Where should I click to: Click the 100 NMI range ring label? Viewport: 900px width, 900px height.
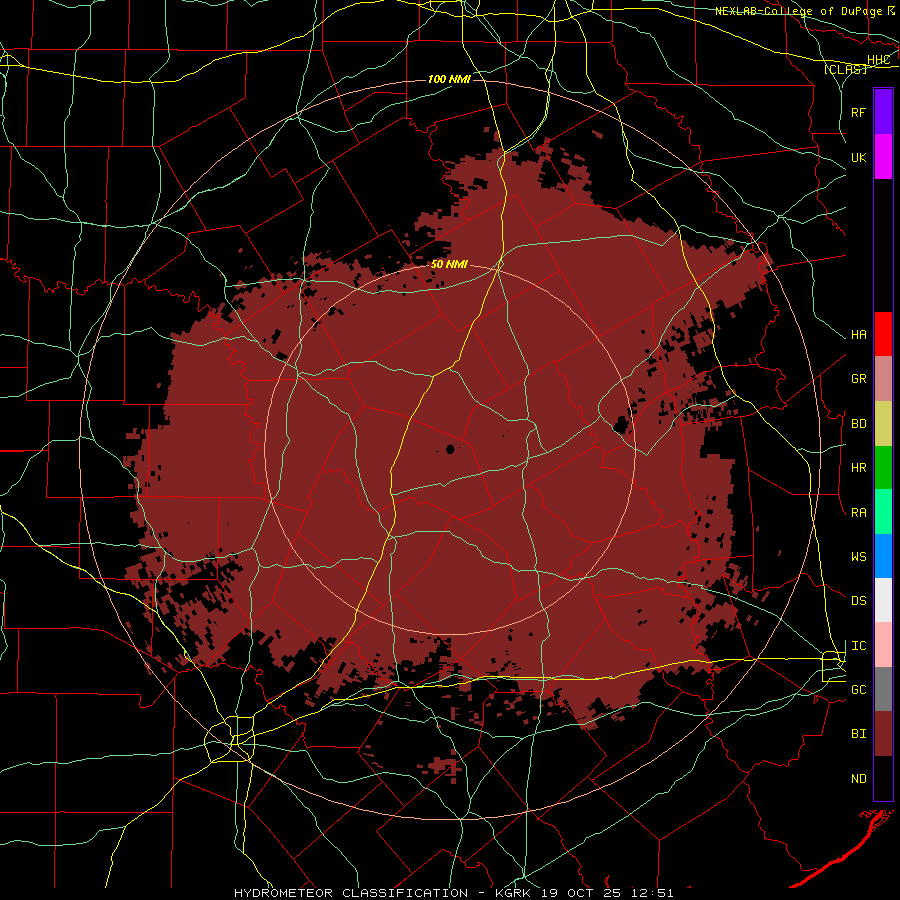(449, 79)
